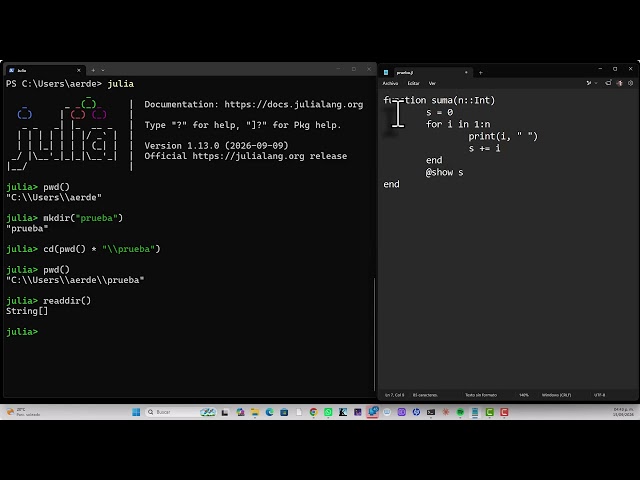
Task: Open Google Chrome from the taskbar
Action: (x=313, y=412)
